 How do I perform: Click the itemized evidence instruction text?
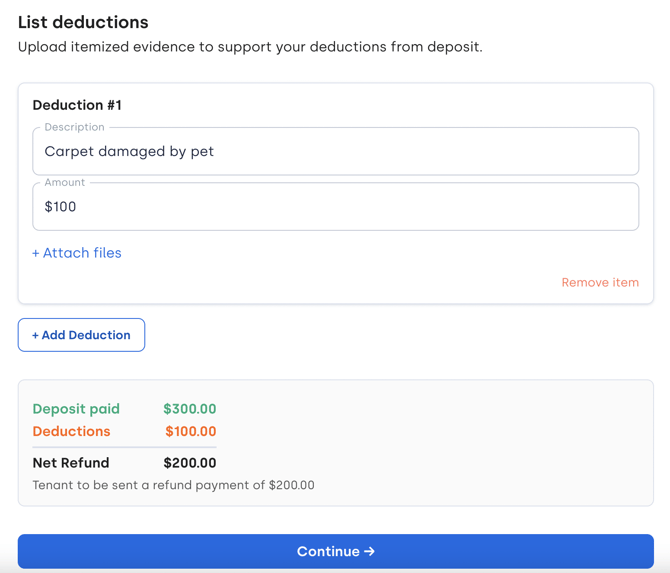click(250, 47)
